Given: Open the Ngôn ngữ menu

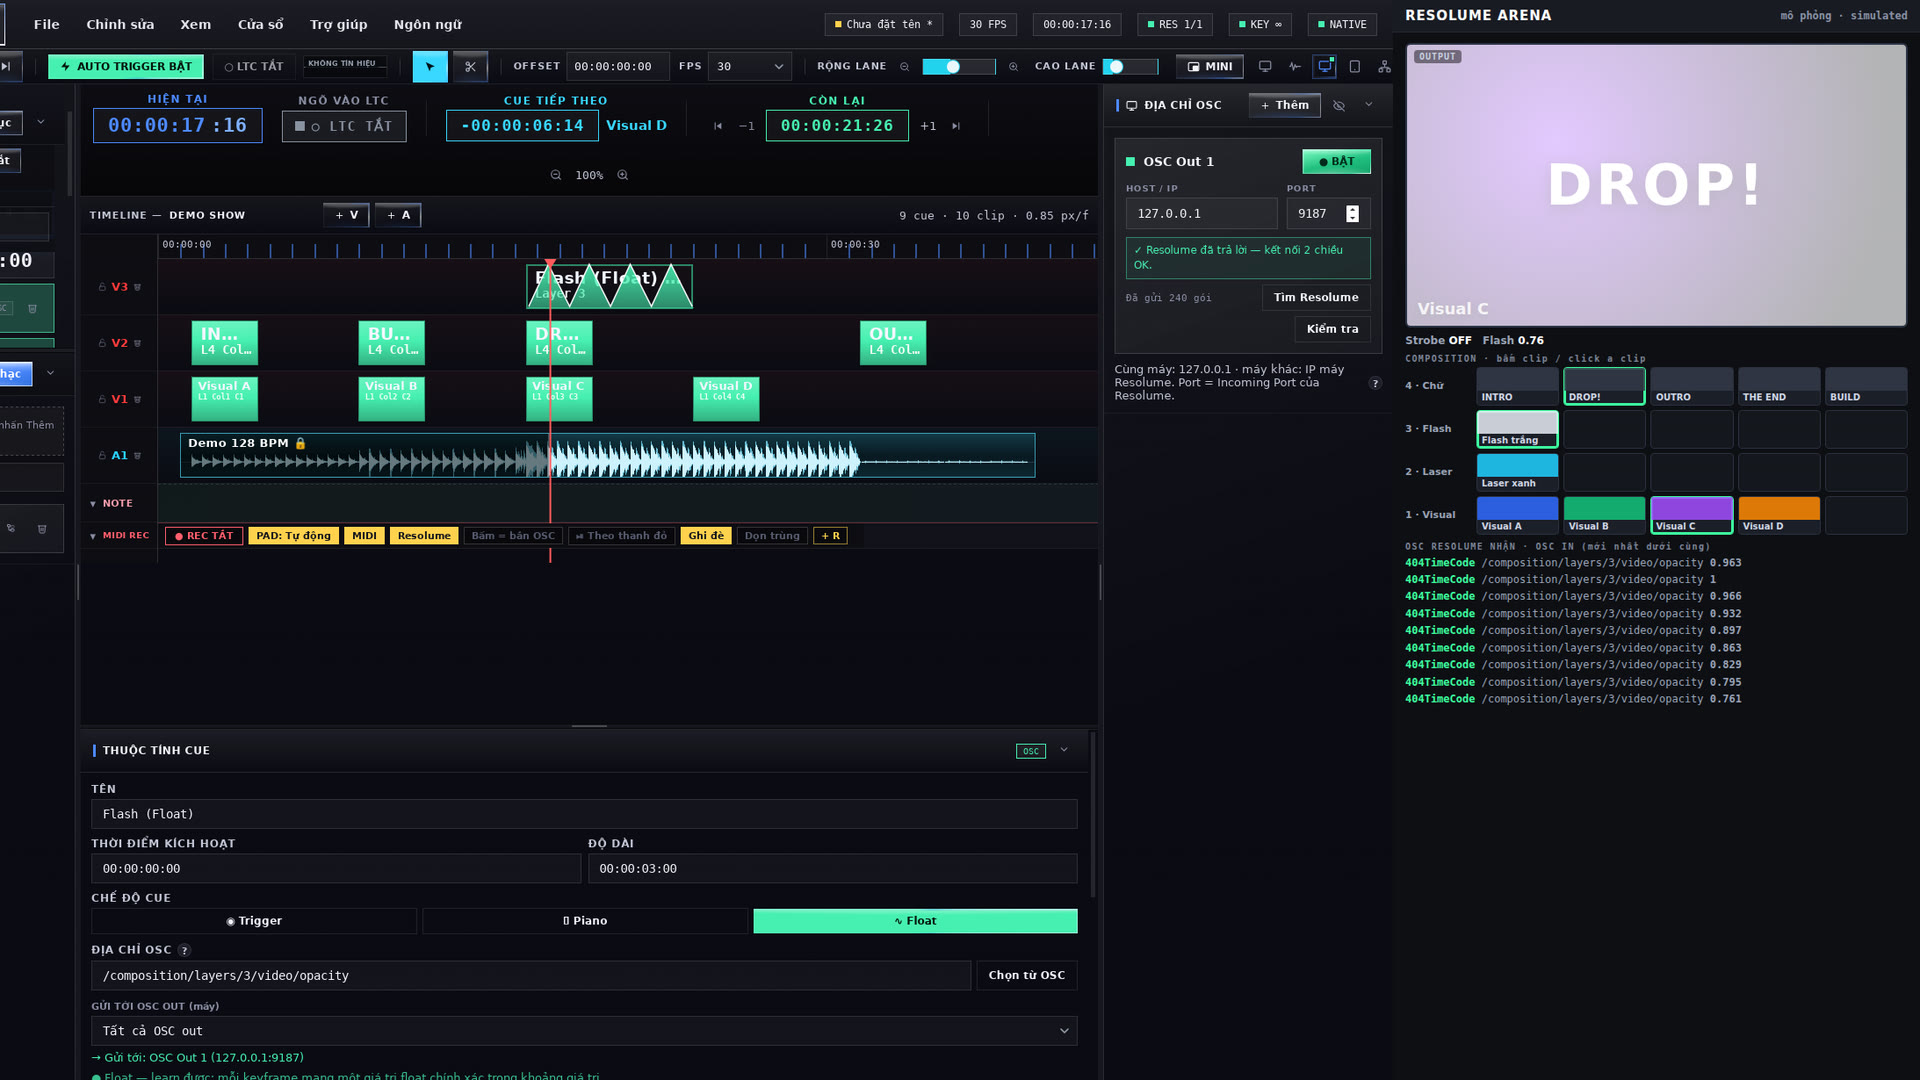Looking at the screenshot, I should (428, 24).
